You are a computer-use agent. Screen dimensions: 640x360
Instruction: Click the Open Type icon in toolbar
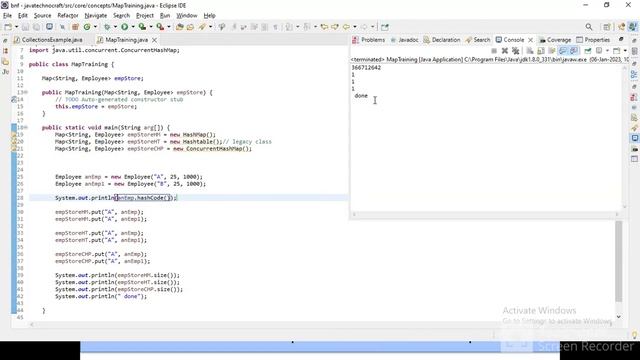(180, 27)
